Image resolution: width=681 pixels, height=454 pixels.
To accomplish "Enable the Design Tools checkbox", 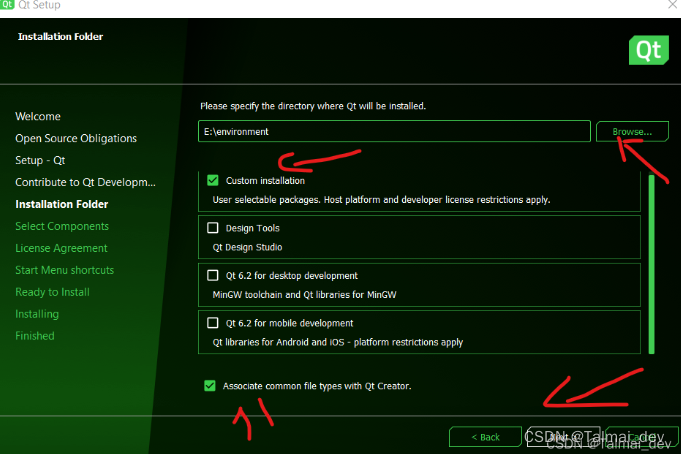I will click(213, 228).
